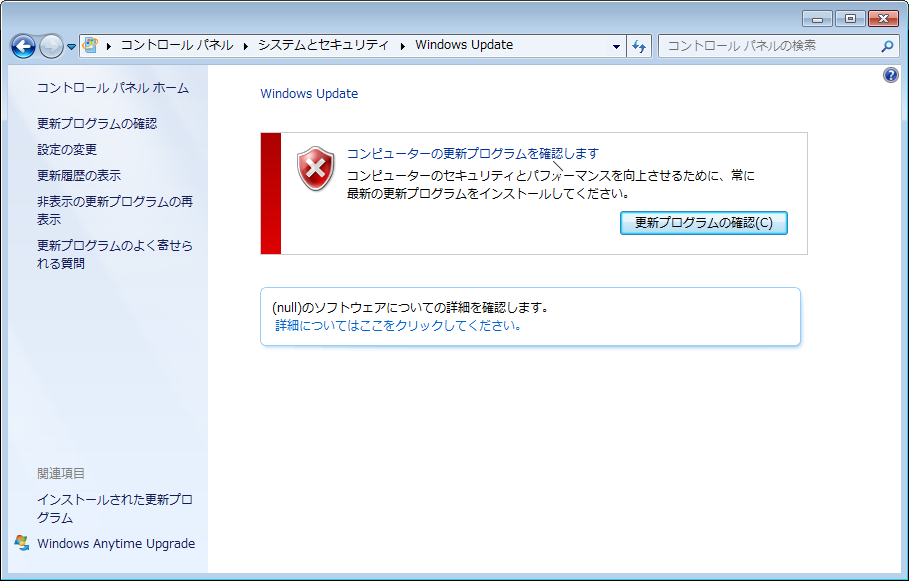Click the Forward navigation arrow
This screenshot has height=581, width=909.
(51, 46)
